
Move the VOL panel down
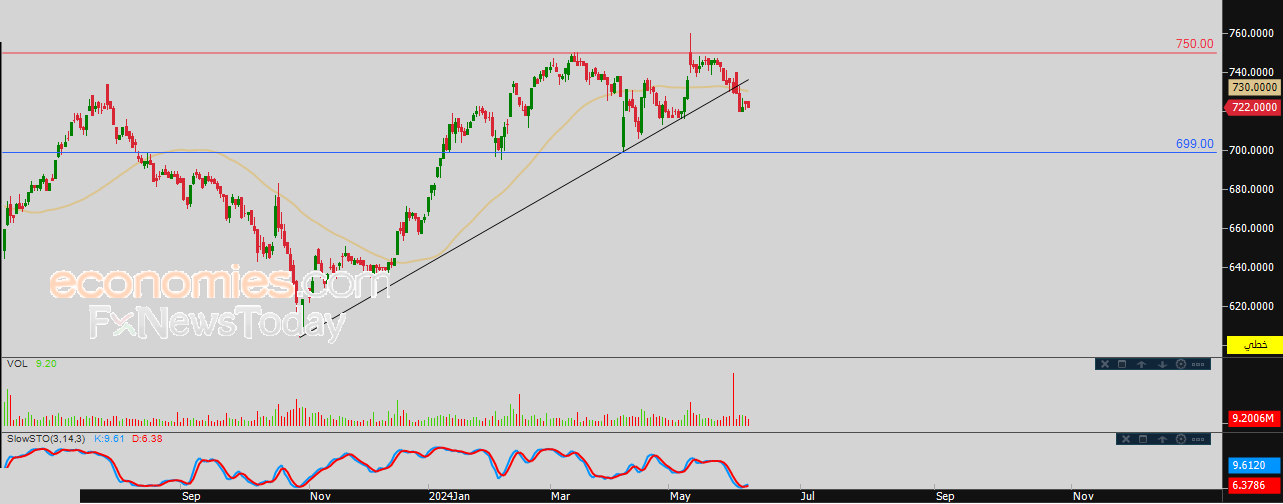[x=1162, y=364]
